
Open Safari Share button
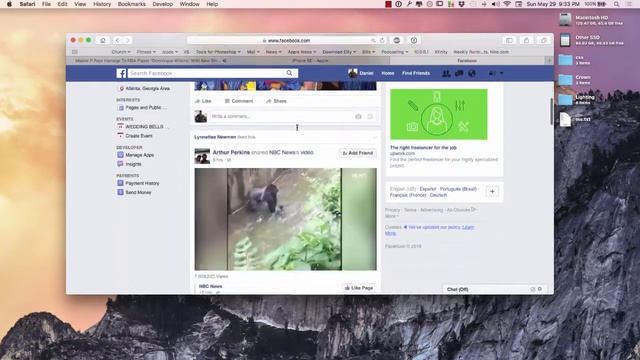point(526,40)
